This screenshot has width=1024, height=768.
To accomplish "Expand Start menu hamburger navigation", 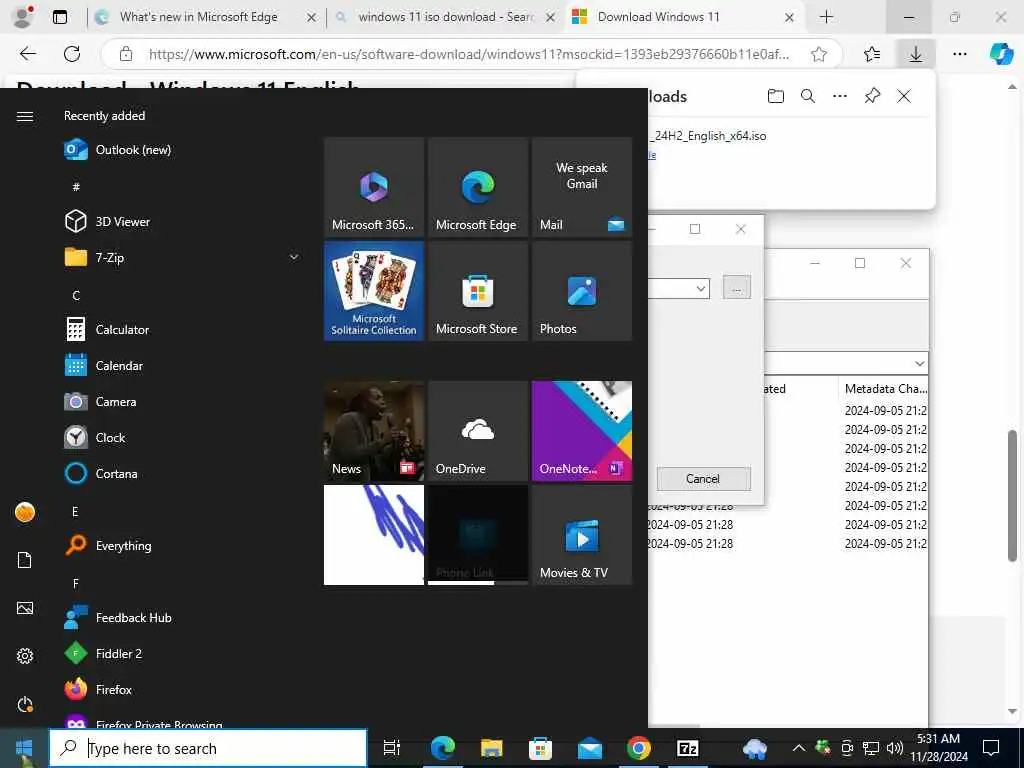I will [25, 116].
